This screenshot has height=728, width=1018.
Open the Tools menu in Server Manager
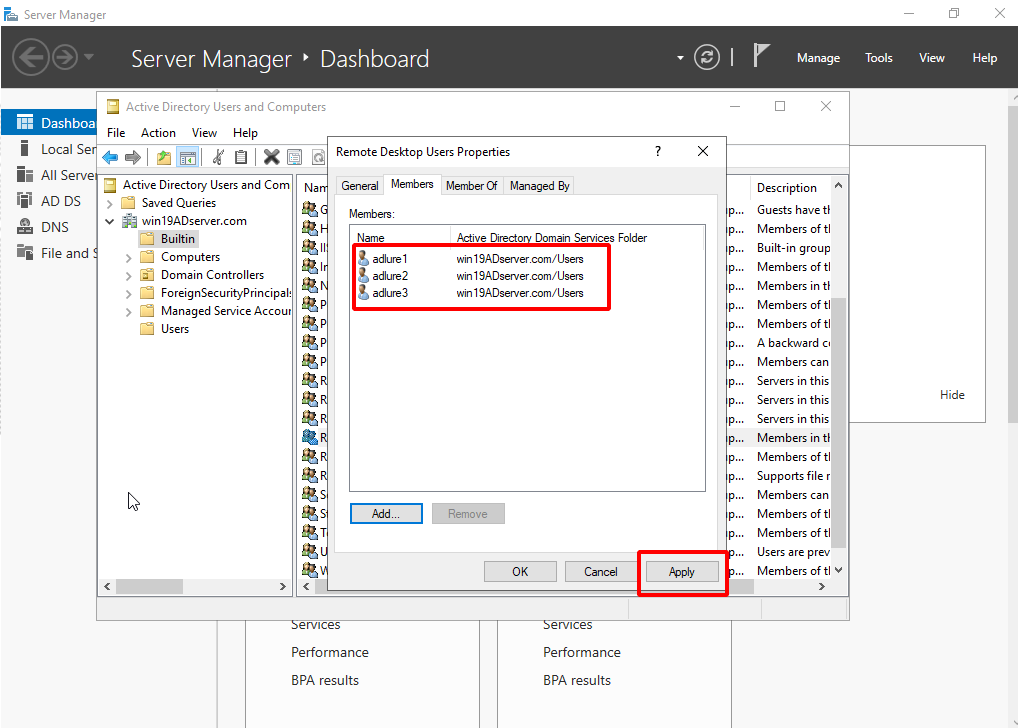coord(878,58)
